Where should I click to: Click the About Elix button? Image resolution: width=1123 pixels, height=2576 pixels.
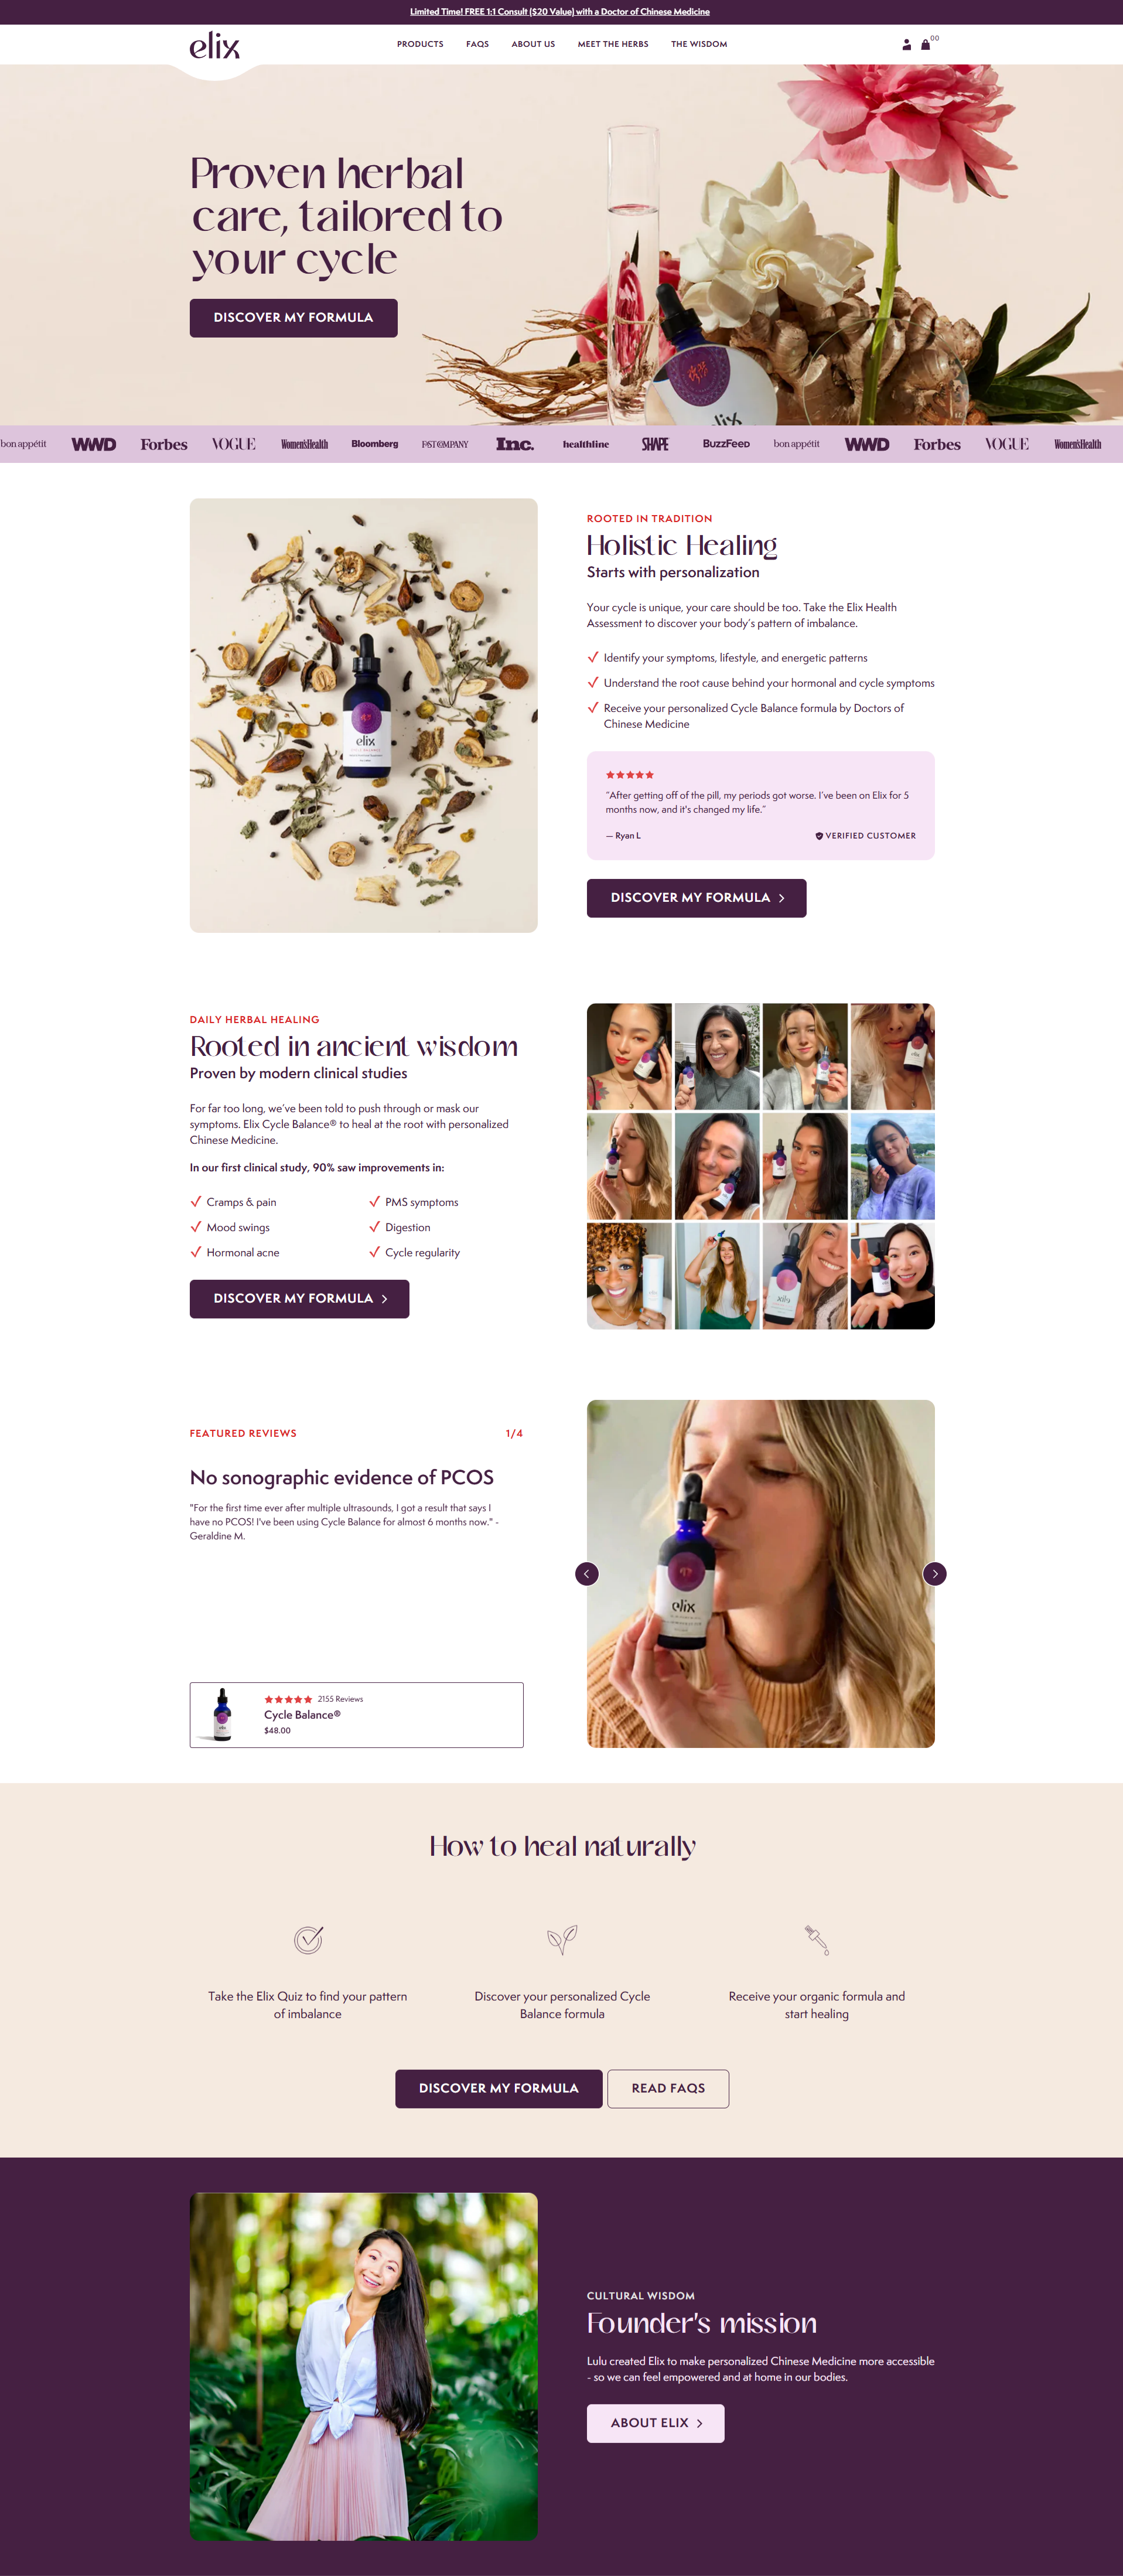pos(655,2423)
